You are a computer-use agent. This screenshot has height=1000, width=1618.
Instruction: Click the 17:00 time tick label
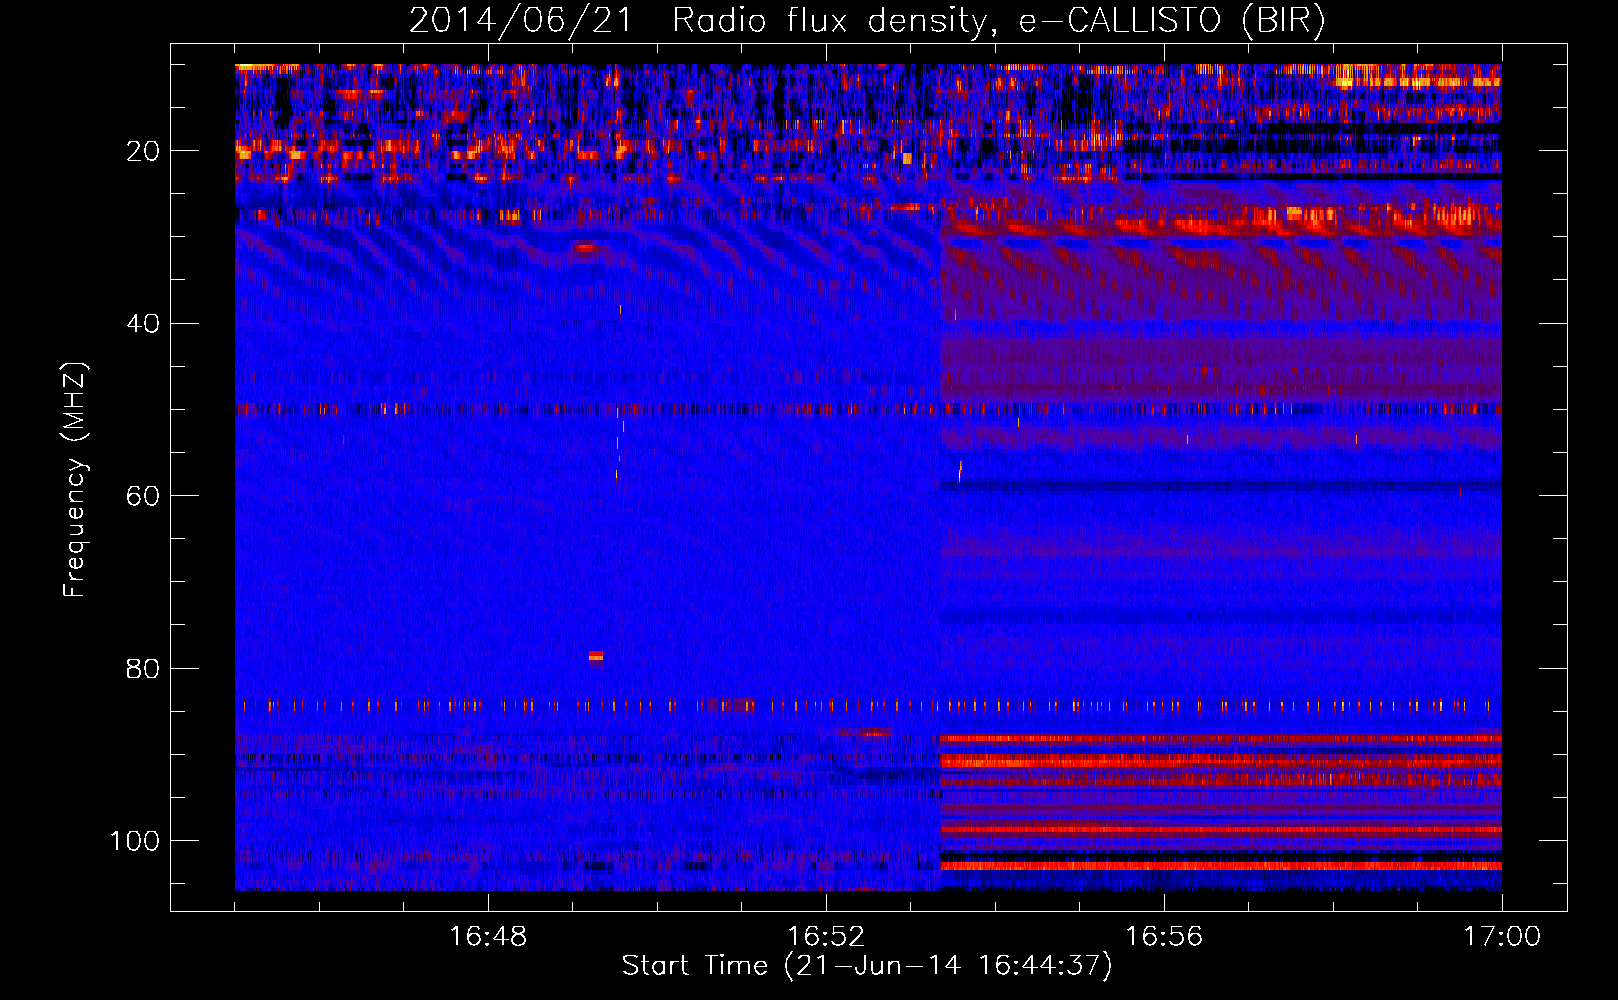1502,937
